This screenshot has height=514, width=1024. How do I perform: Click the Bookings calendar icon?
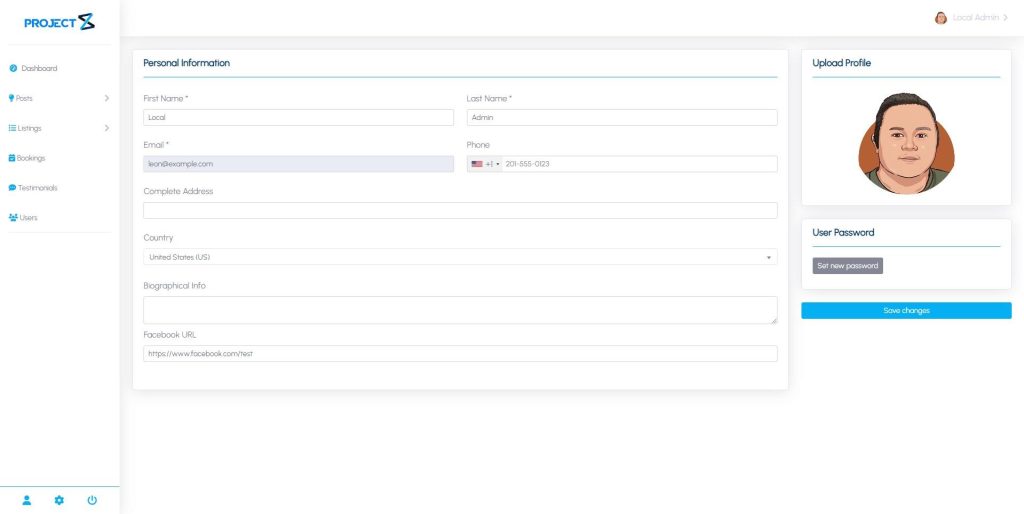click(12, 158)
